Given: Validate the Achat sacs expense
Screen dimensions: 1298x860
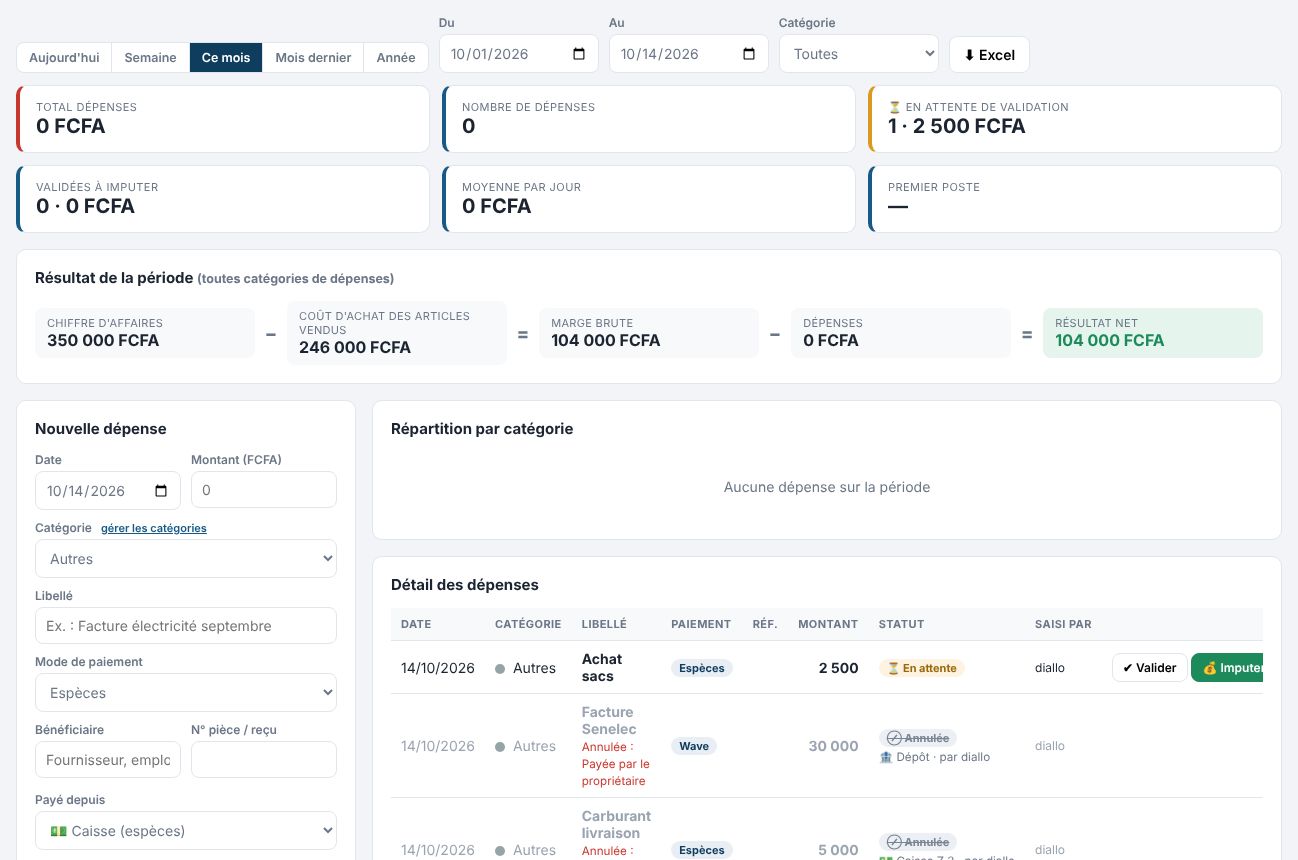Looking at the screenshot, I should 1149,668.
